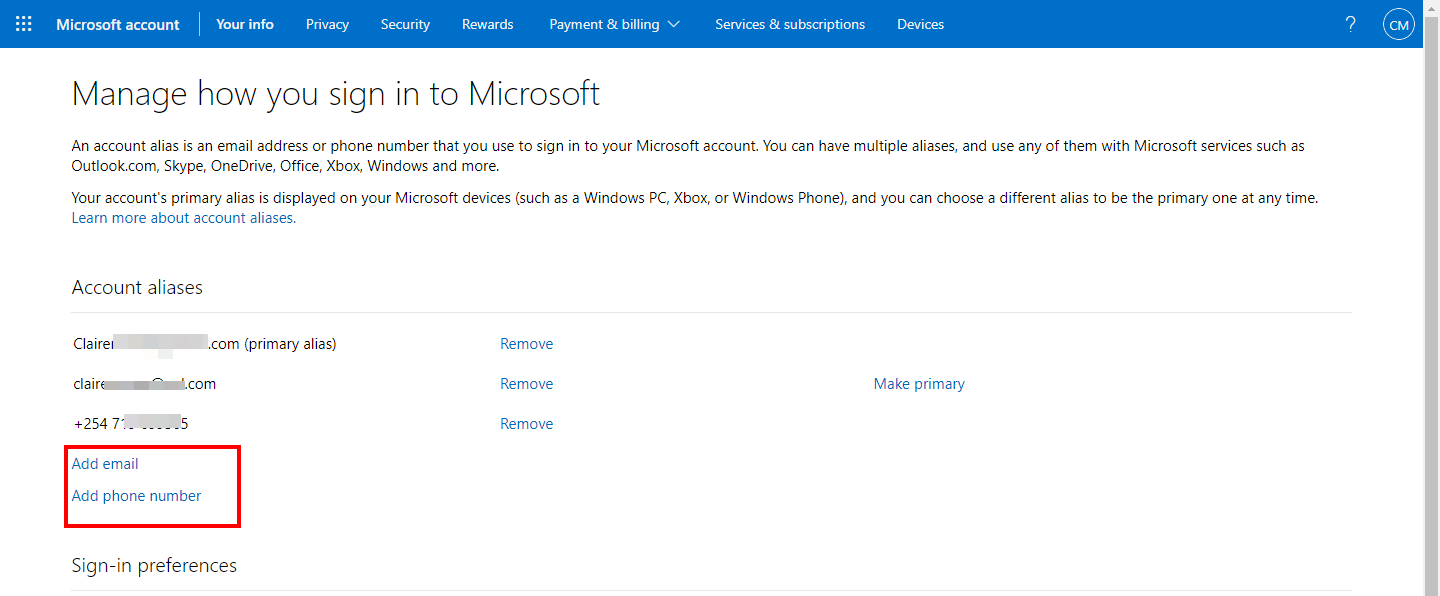Click the Add email link
This screenshot has height=596, width=1440.
coord(105,464)
